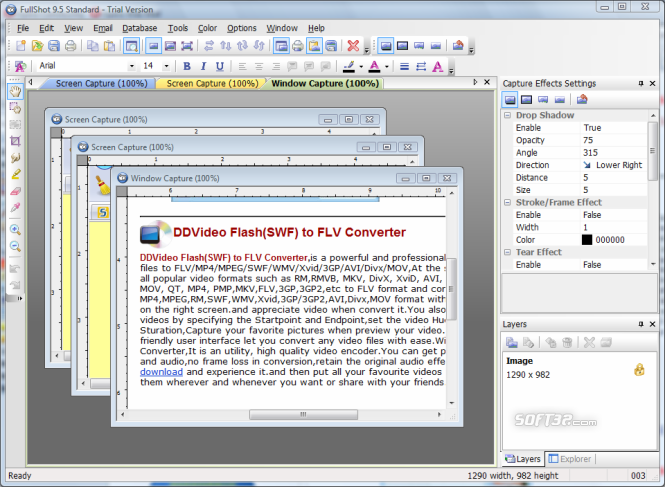
Task: Open the formatting toolbar options chevron
Action: point(451,71)
